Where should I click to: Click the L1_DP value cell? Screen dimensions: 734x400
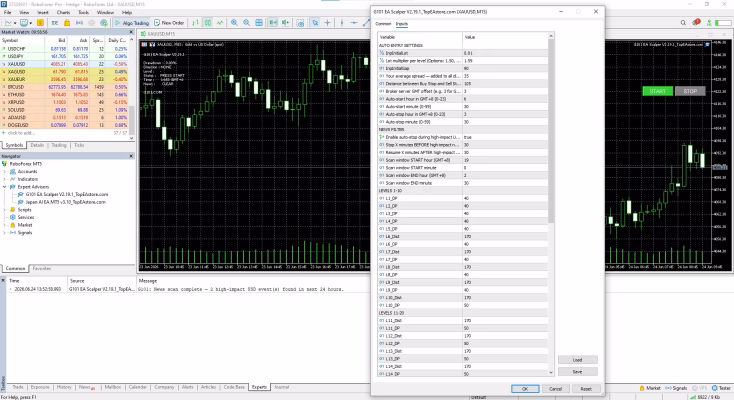[505, 198]
